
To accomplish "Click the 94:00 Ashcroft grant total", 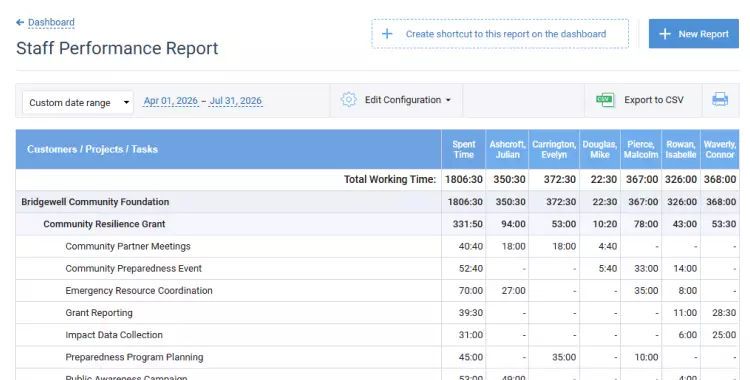I will pos(513,224).
